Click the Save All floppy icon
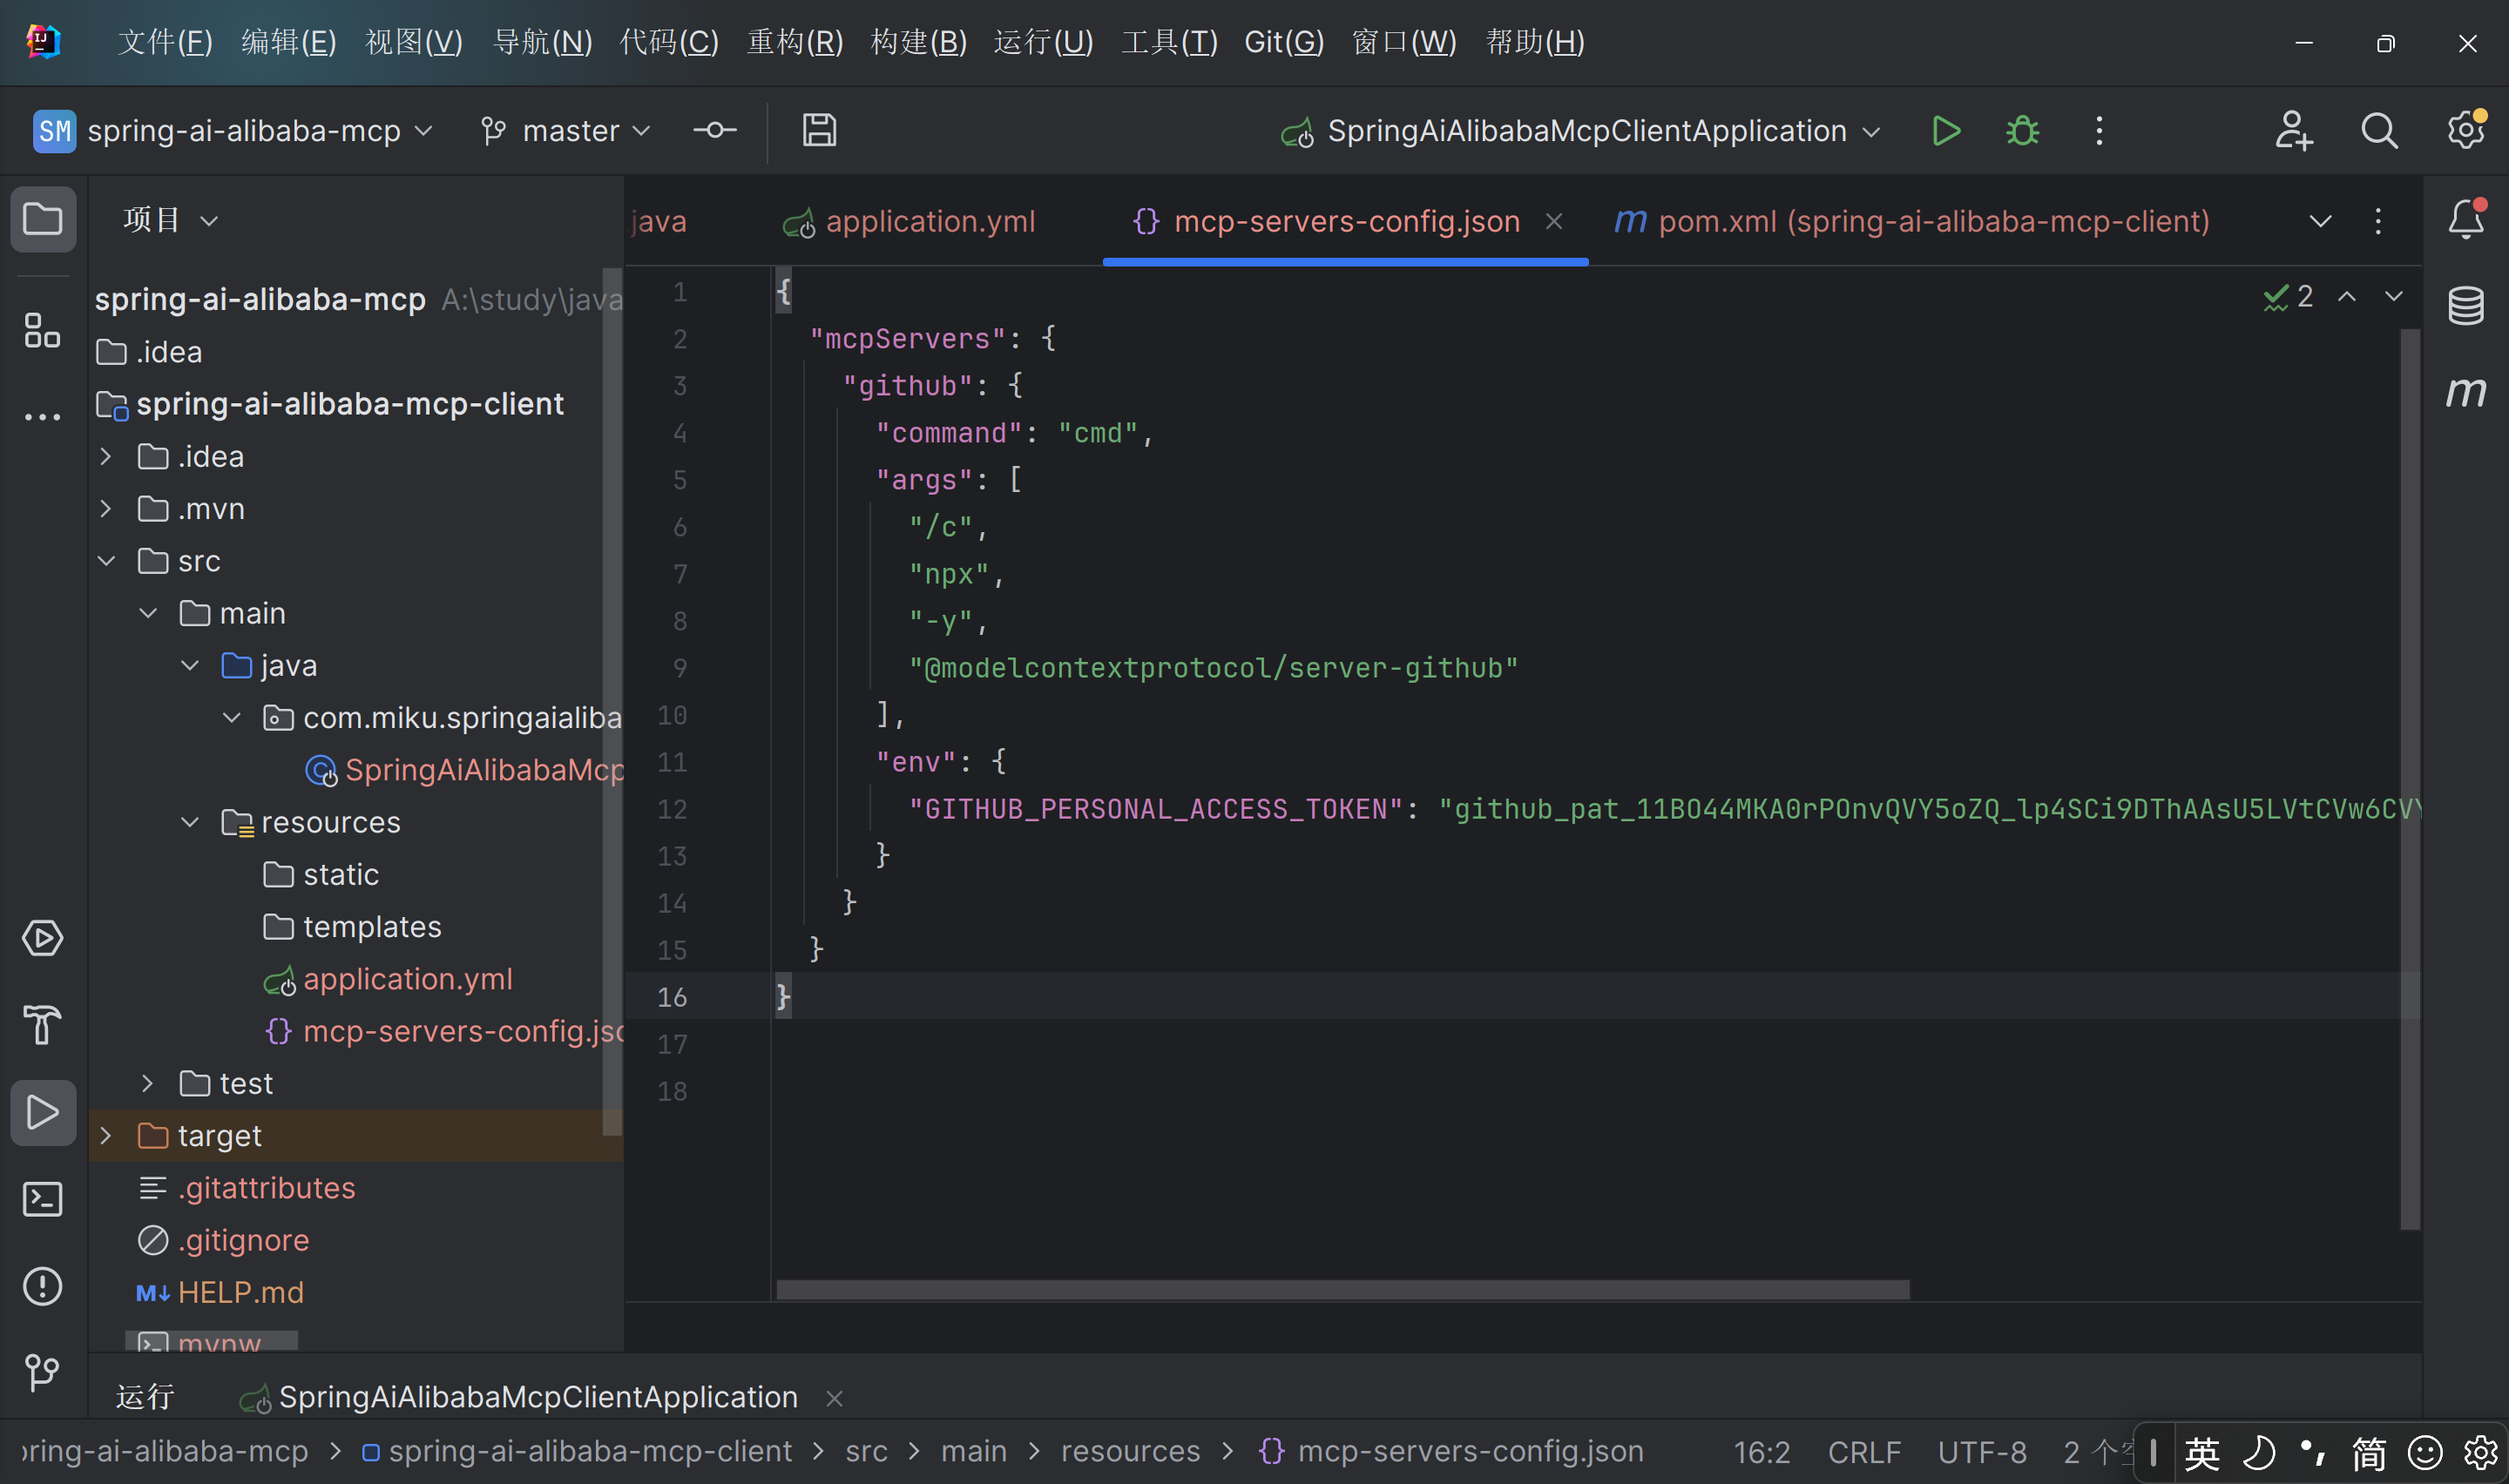Screen dimensions: 2509x1484 click(x=819, y=131)
